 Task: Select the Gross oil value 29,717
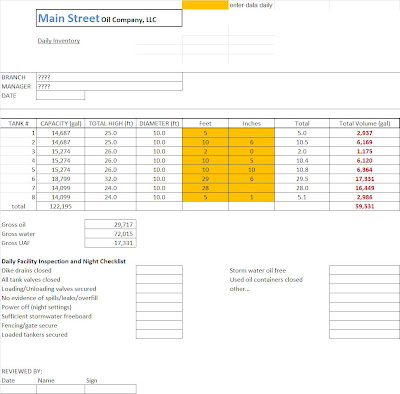point(111,225)
